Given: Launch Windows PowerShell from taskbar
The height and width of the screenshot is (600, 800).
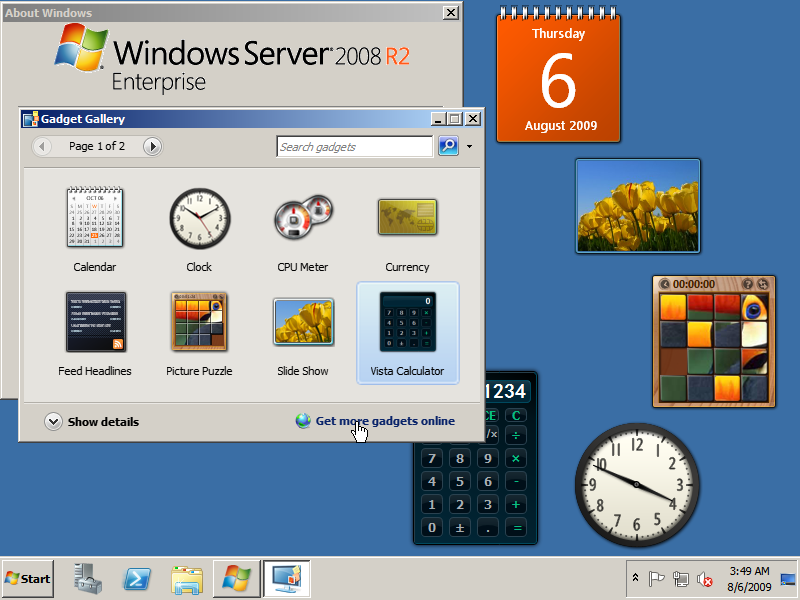Looking at the screenshot, I should tap(137, 579).
